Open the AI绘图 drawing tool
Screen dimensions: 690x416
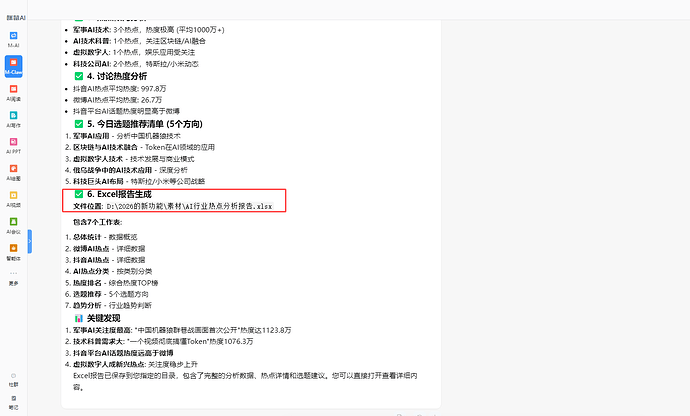pyautogui.click(x=14, y=172)
